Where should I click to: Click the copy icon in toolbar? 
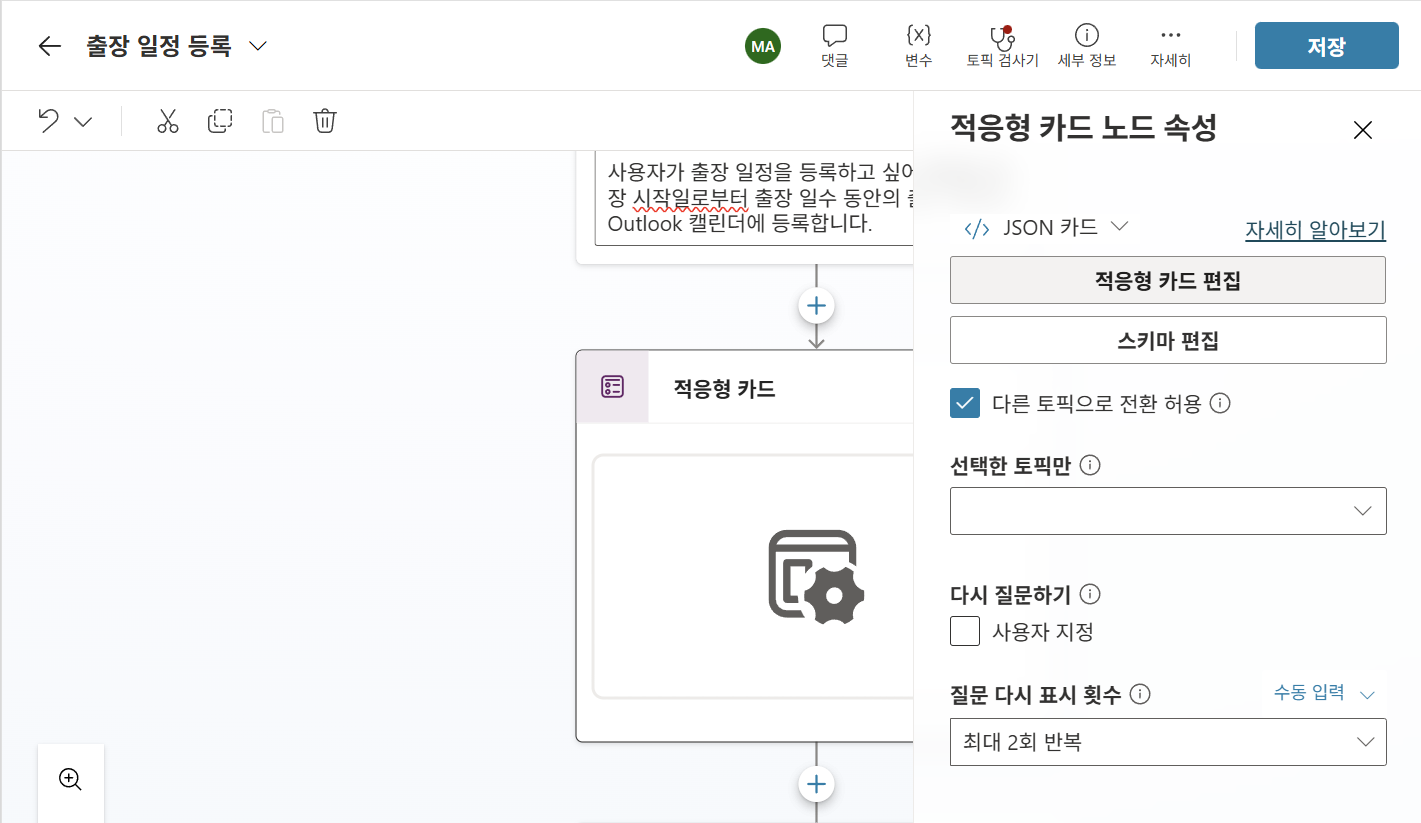pos(220,121)
